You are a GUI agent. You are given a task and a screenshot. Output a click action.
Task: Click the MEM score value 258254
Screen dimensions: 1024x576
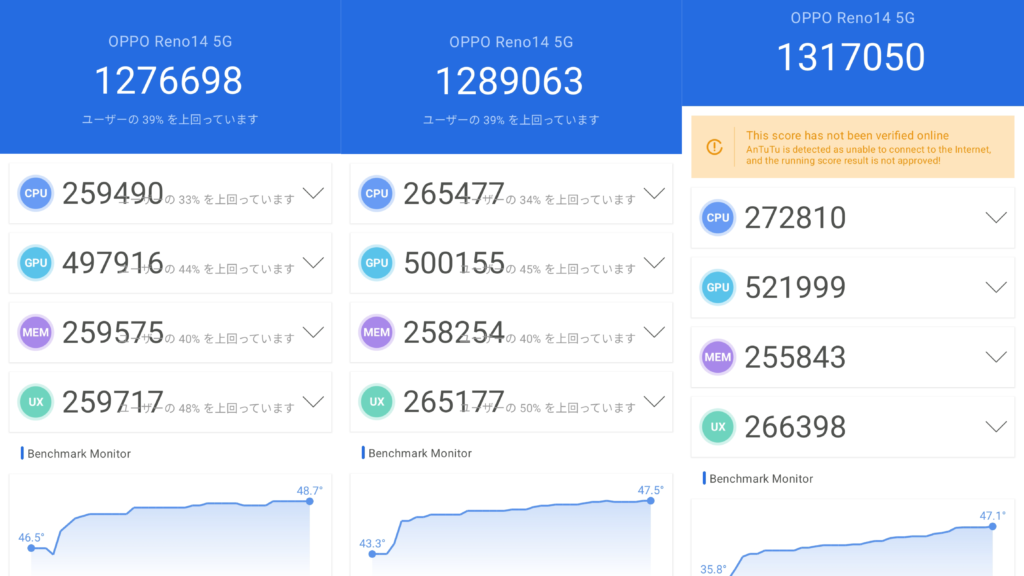(454, 332)
